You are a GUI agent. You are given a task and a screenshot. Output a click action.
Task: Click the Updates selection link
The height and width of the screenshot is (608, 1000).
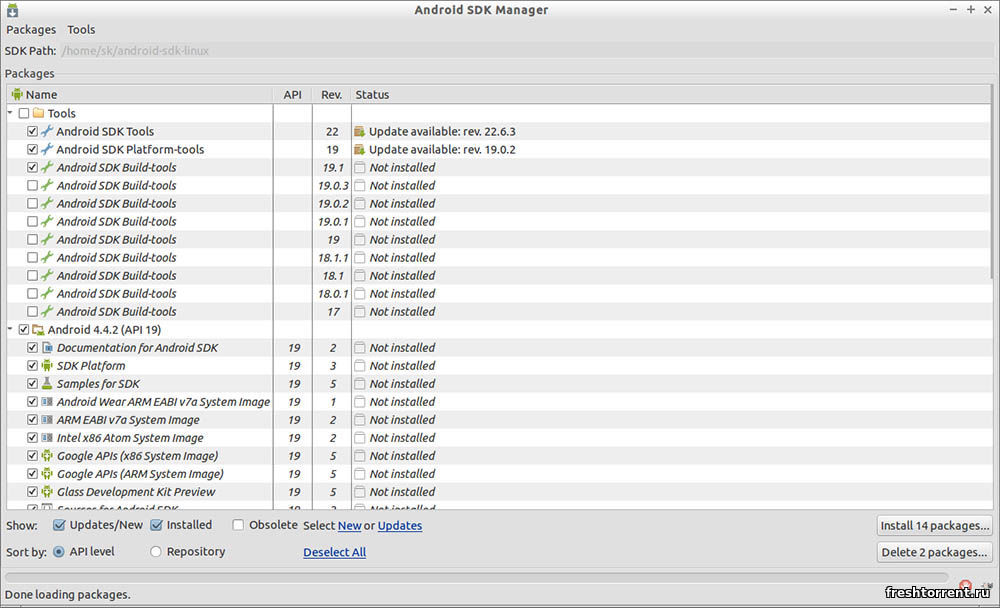[400, 526]
